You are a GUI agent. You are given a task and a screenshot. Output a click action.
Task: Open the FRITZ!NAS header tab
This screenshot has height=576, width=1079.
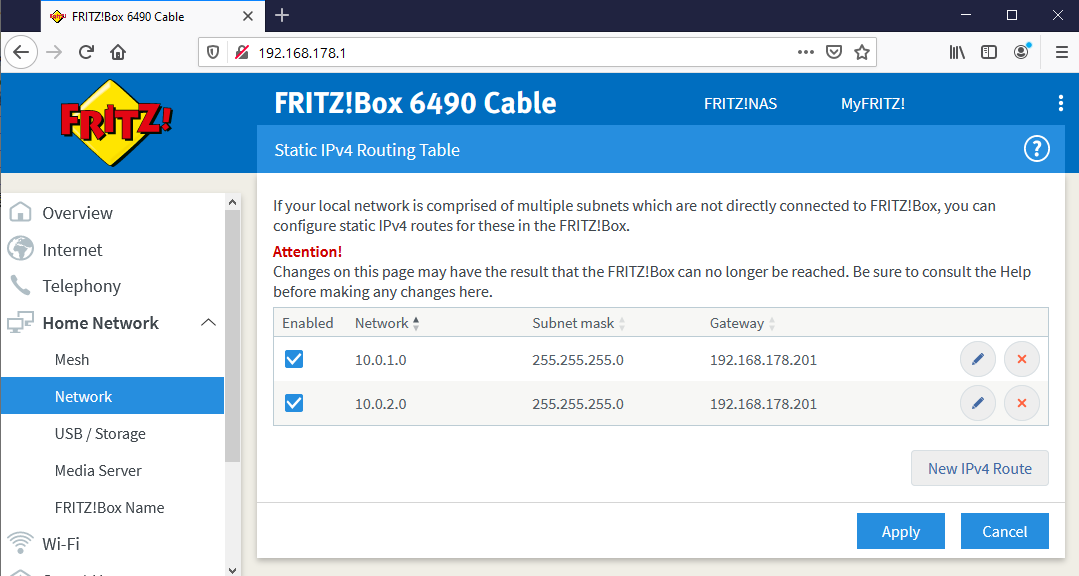click(x=740, y=104)
